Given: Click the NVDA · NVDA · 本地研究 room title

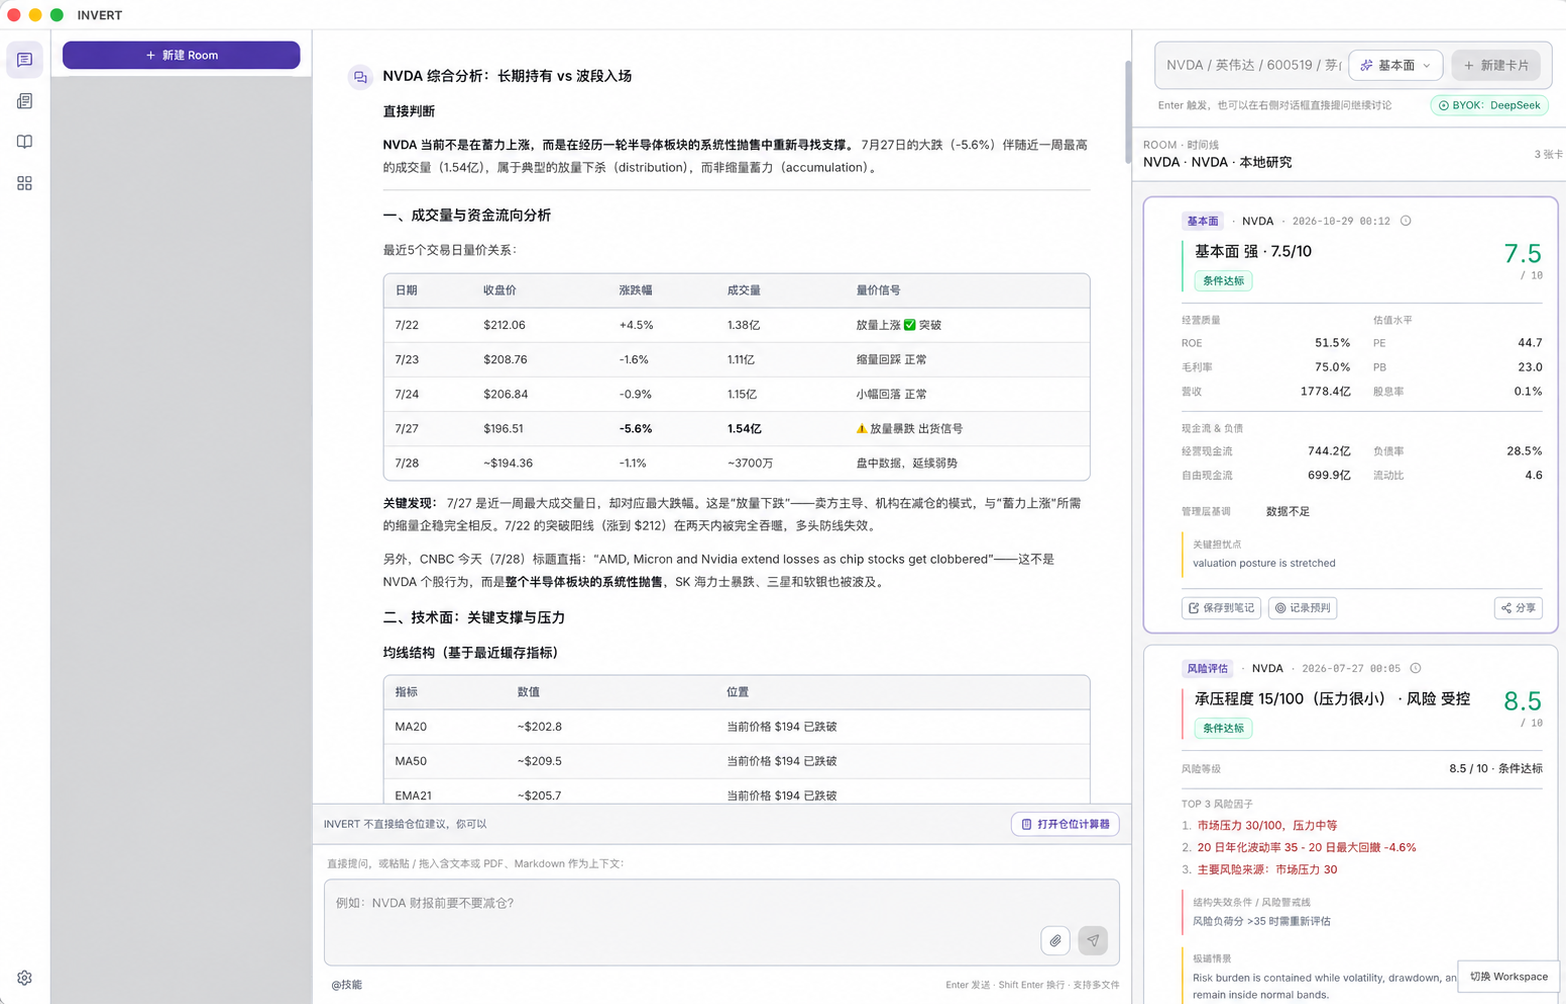Looking at the screenshot, I should (1217, 162).
